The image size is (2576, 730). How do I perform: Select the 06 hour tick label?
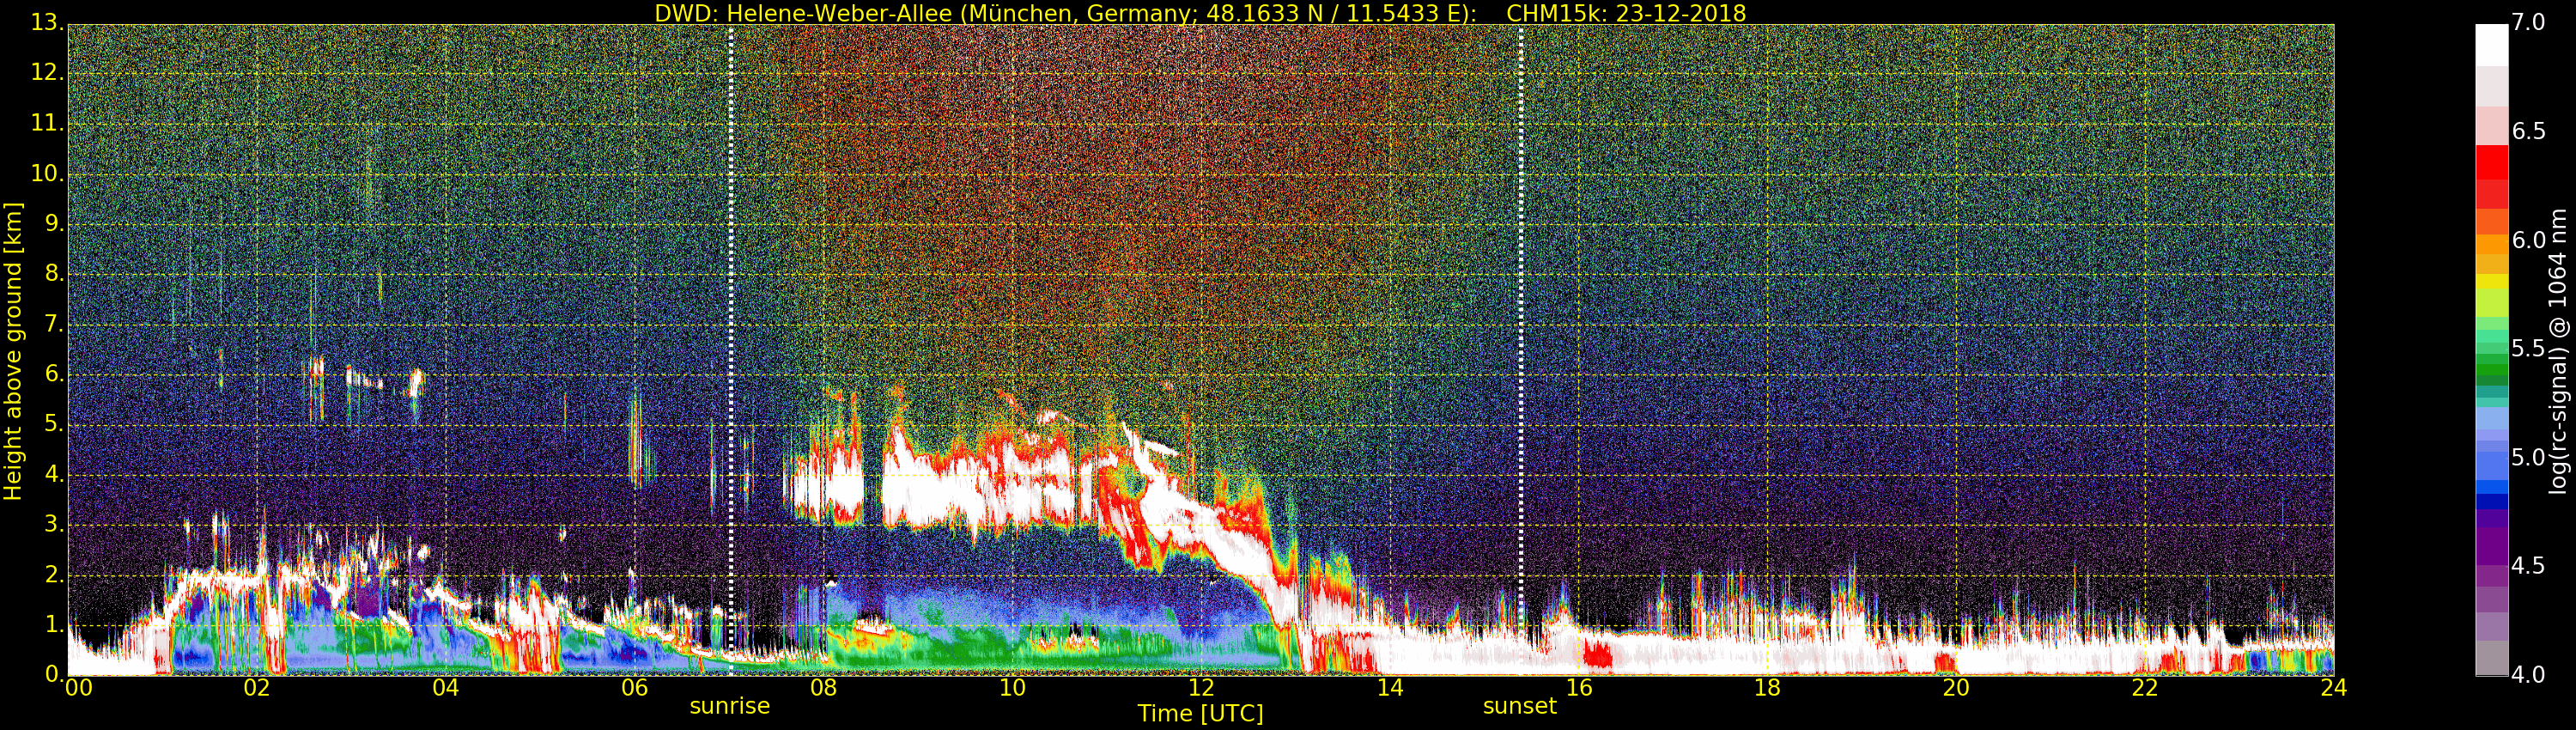pos(634,687)
